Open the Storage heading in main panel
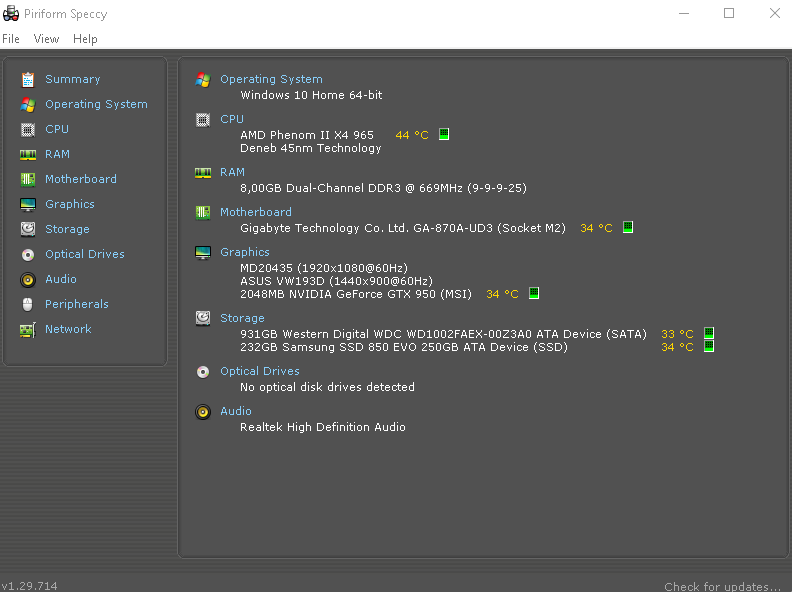Screen dimensions: 792x592 pos(242,318)
